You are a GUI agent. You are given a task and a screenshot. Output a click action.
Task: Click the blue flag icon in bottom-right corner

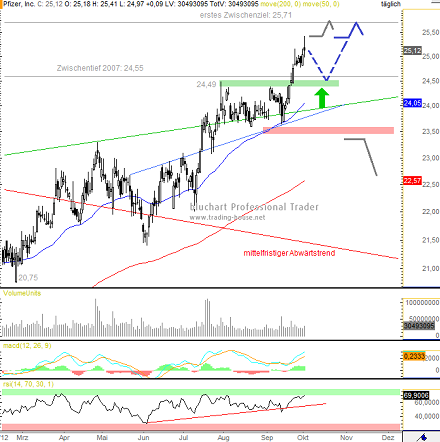pyautogui.click(x=423, y=437)
